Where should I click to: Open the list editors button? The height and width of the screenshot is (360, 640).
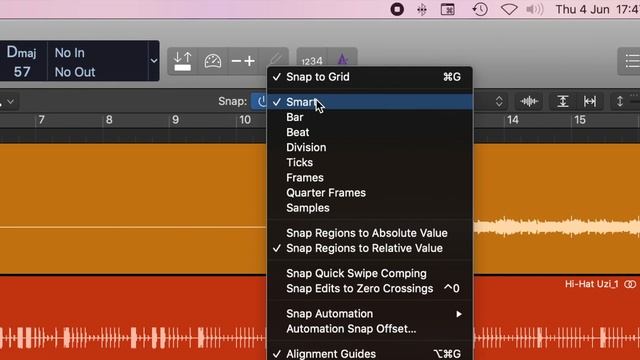(631, 61)
